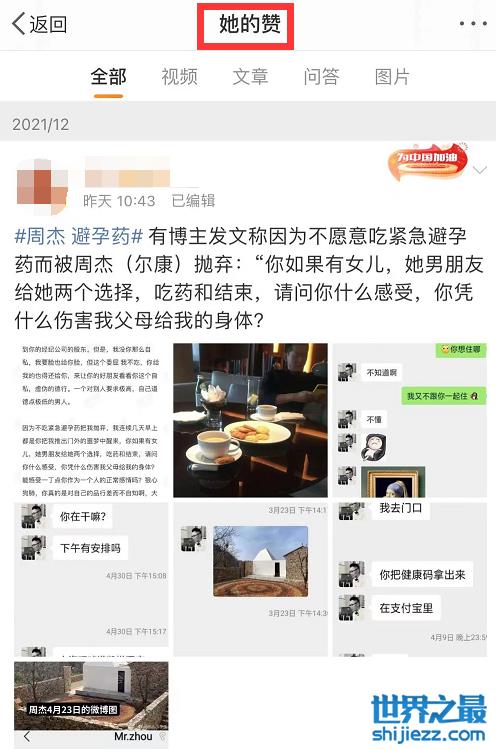Switch to the 视频 tab
The width and height of the screenshot is (496, 749).
179,76
